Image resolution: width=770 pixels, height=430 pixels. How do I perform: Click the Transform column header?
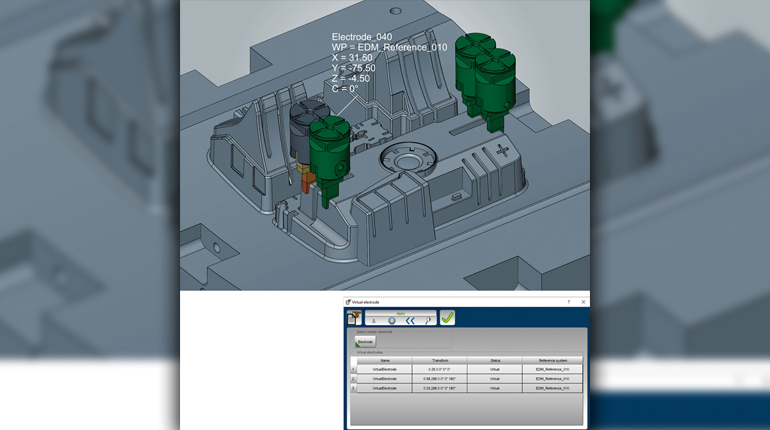440,360
